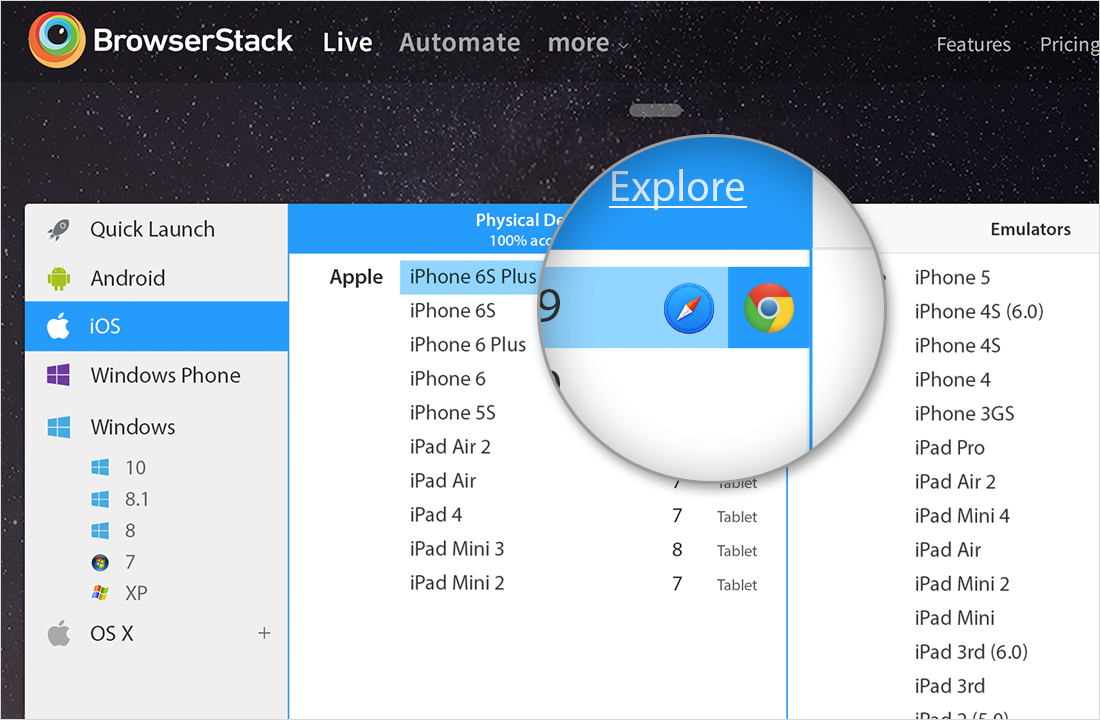Open the Automate menu item

pyautogui.click(x=459, y=43)
